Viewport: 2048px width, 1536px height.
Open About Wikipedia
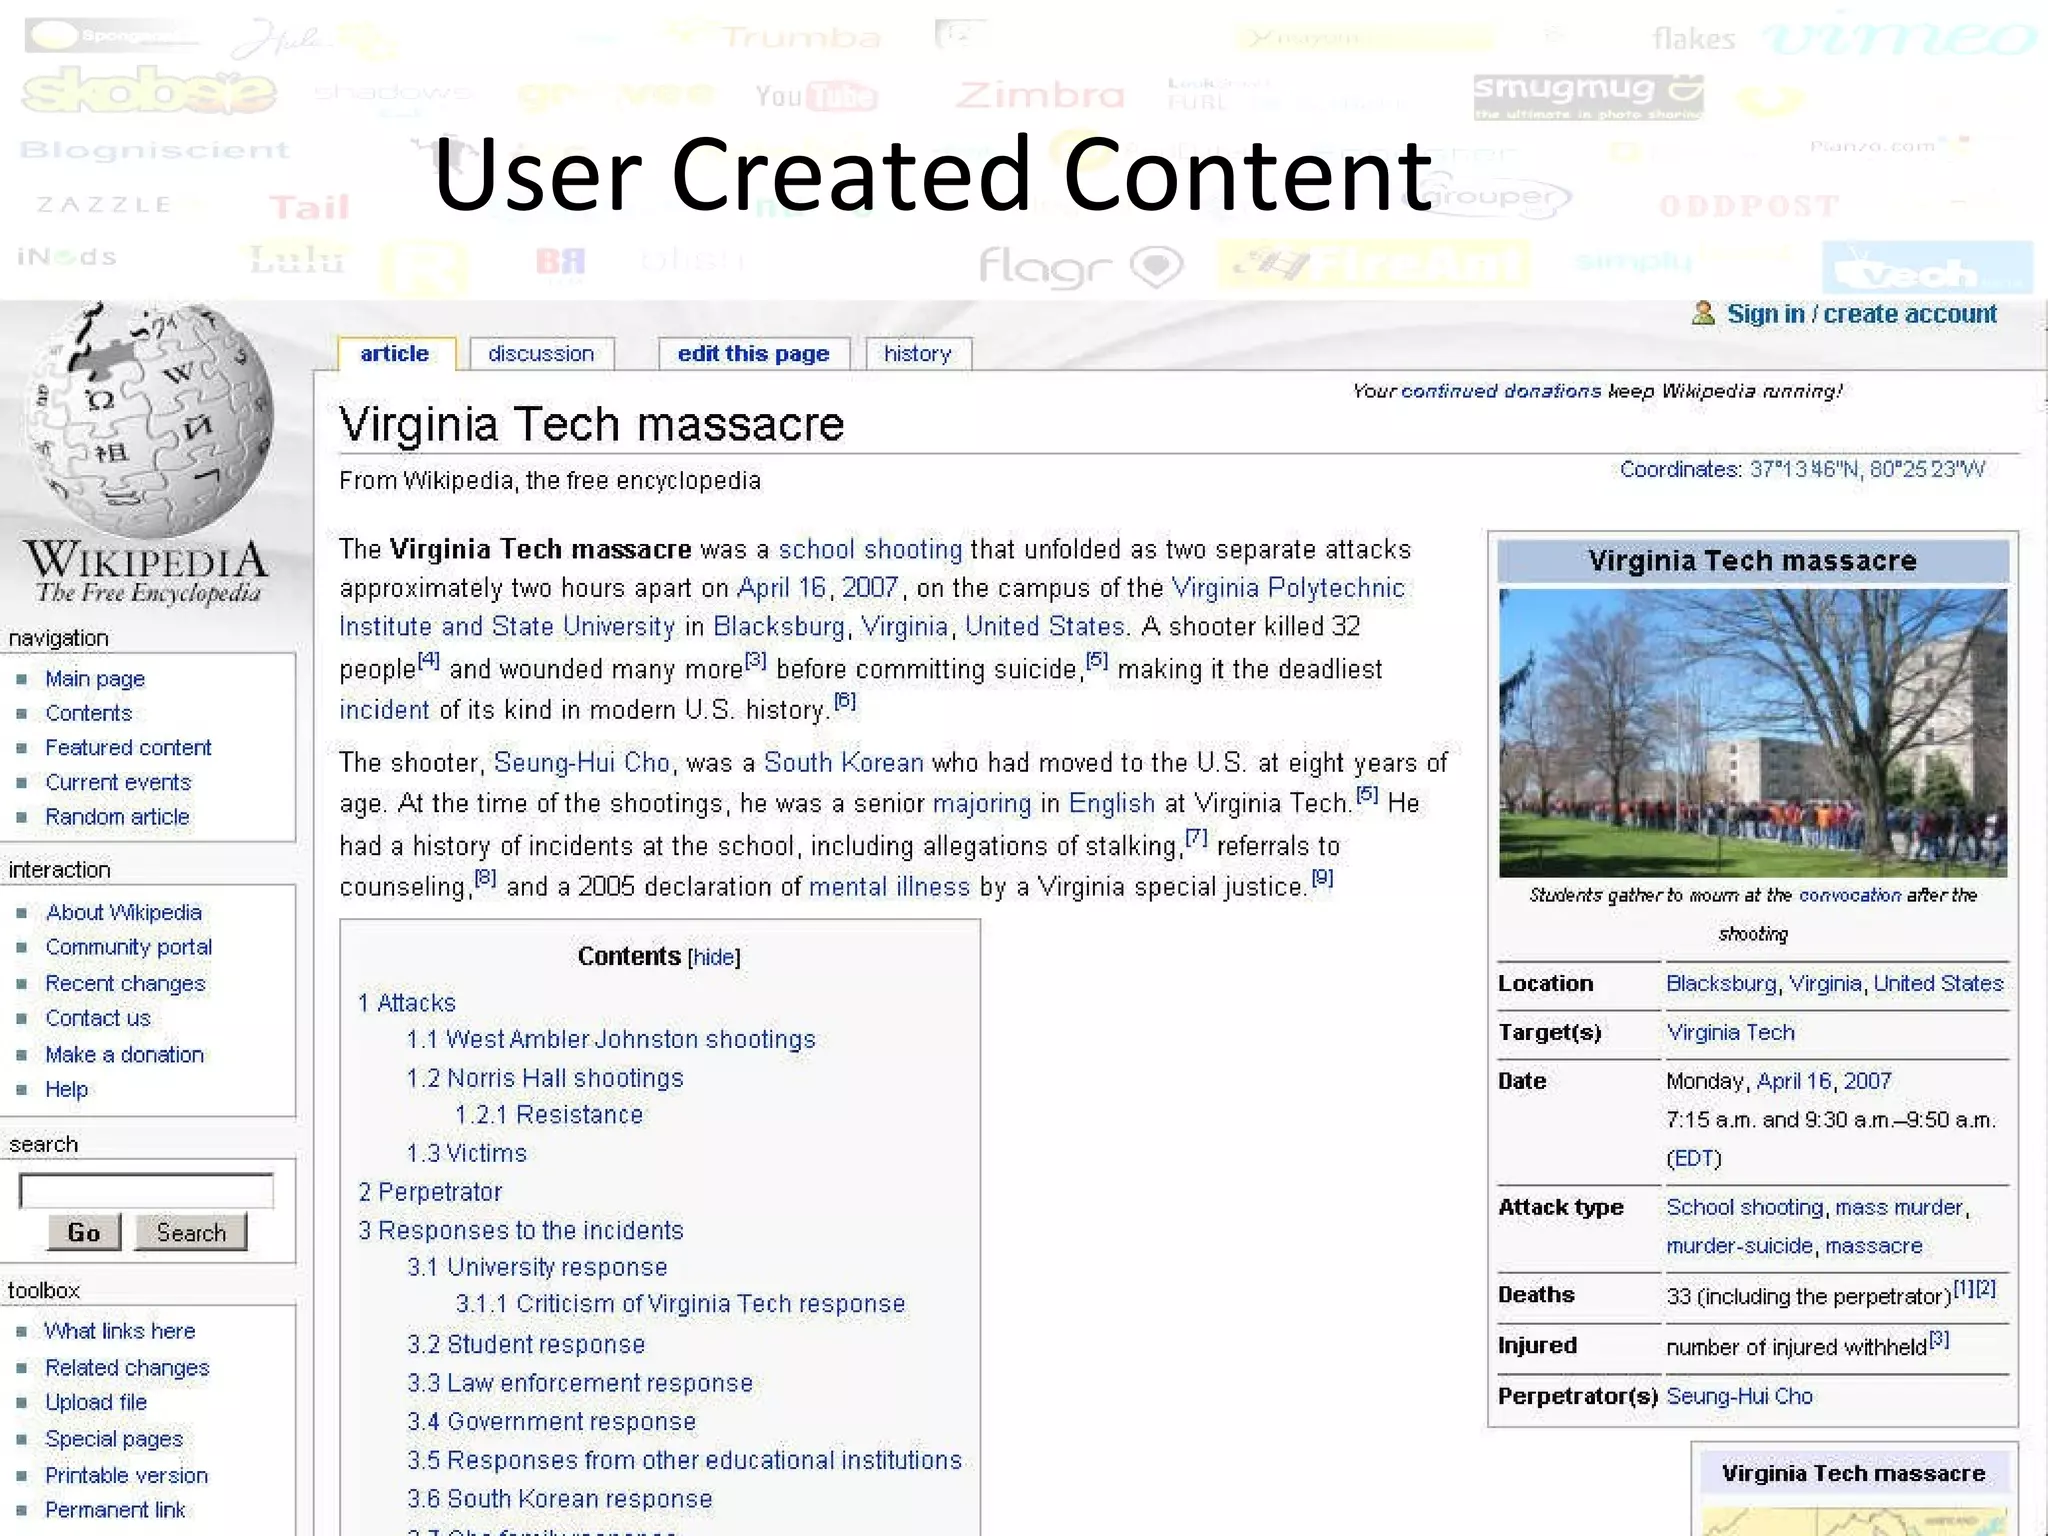(124, 912)
